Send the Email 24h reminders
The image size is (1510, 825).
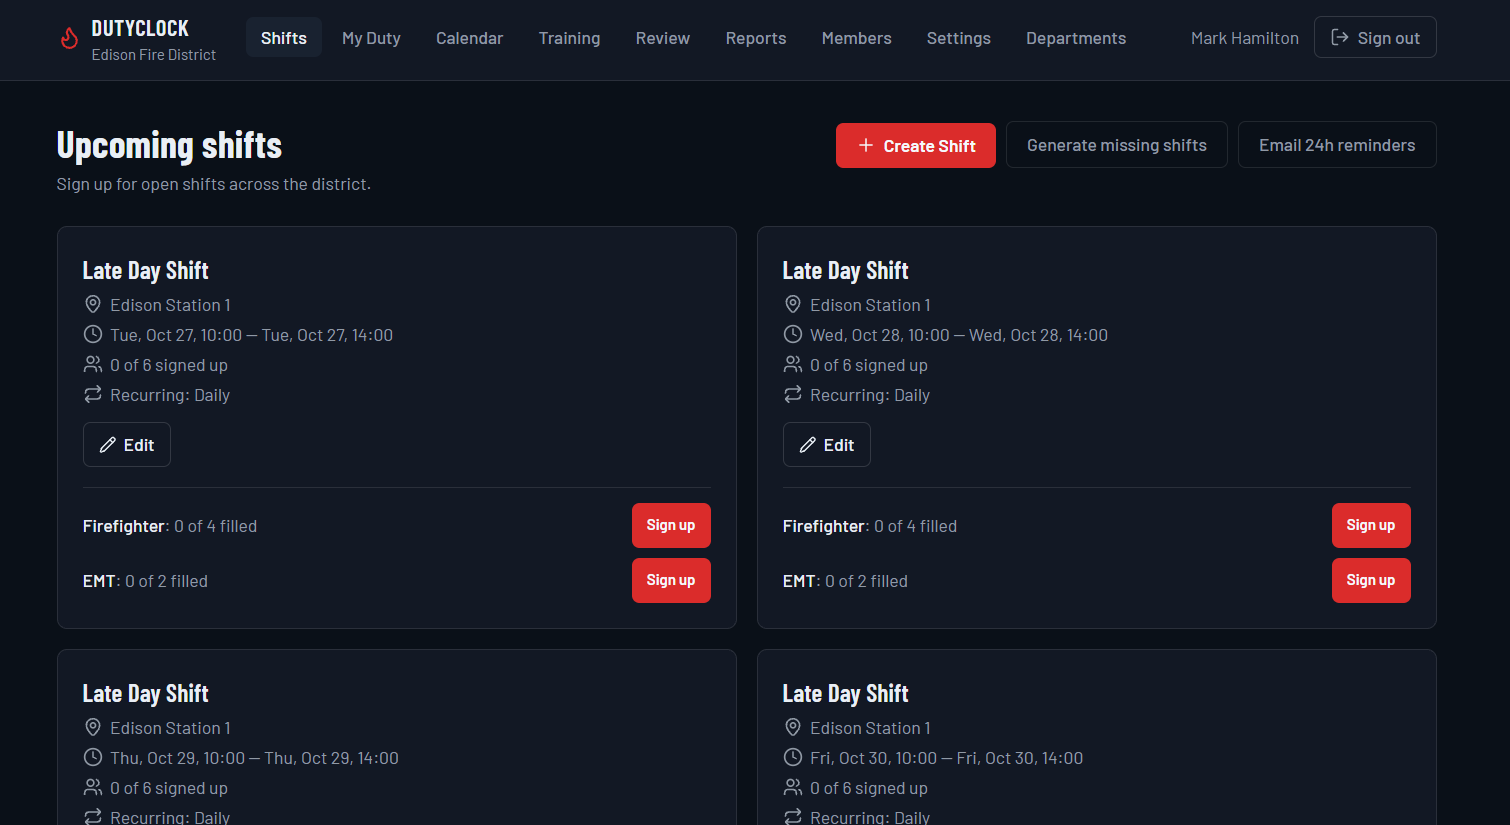pos(1337,145)
